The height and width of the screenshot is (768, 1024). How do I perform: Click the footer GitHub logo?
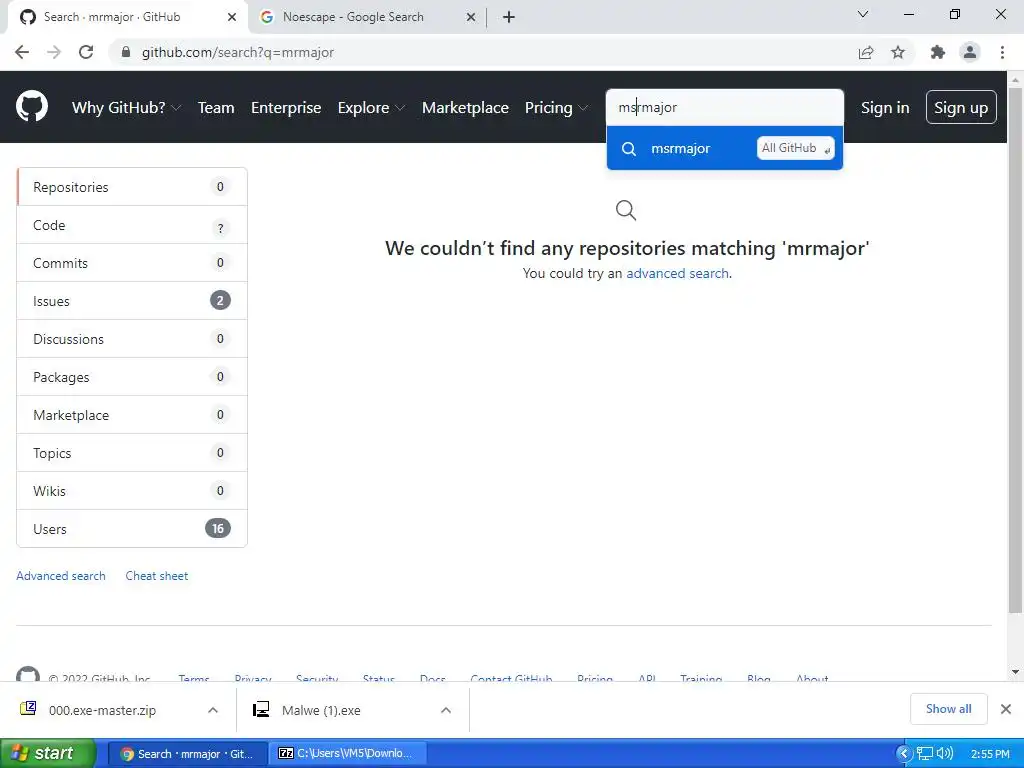pos(27,674)
